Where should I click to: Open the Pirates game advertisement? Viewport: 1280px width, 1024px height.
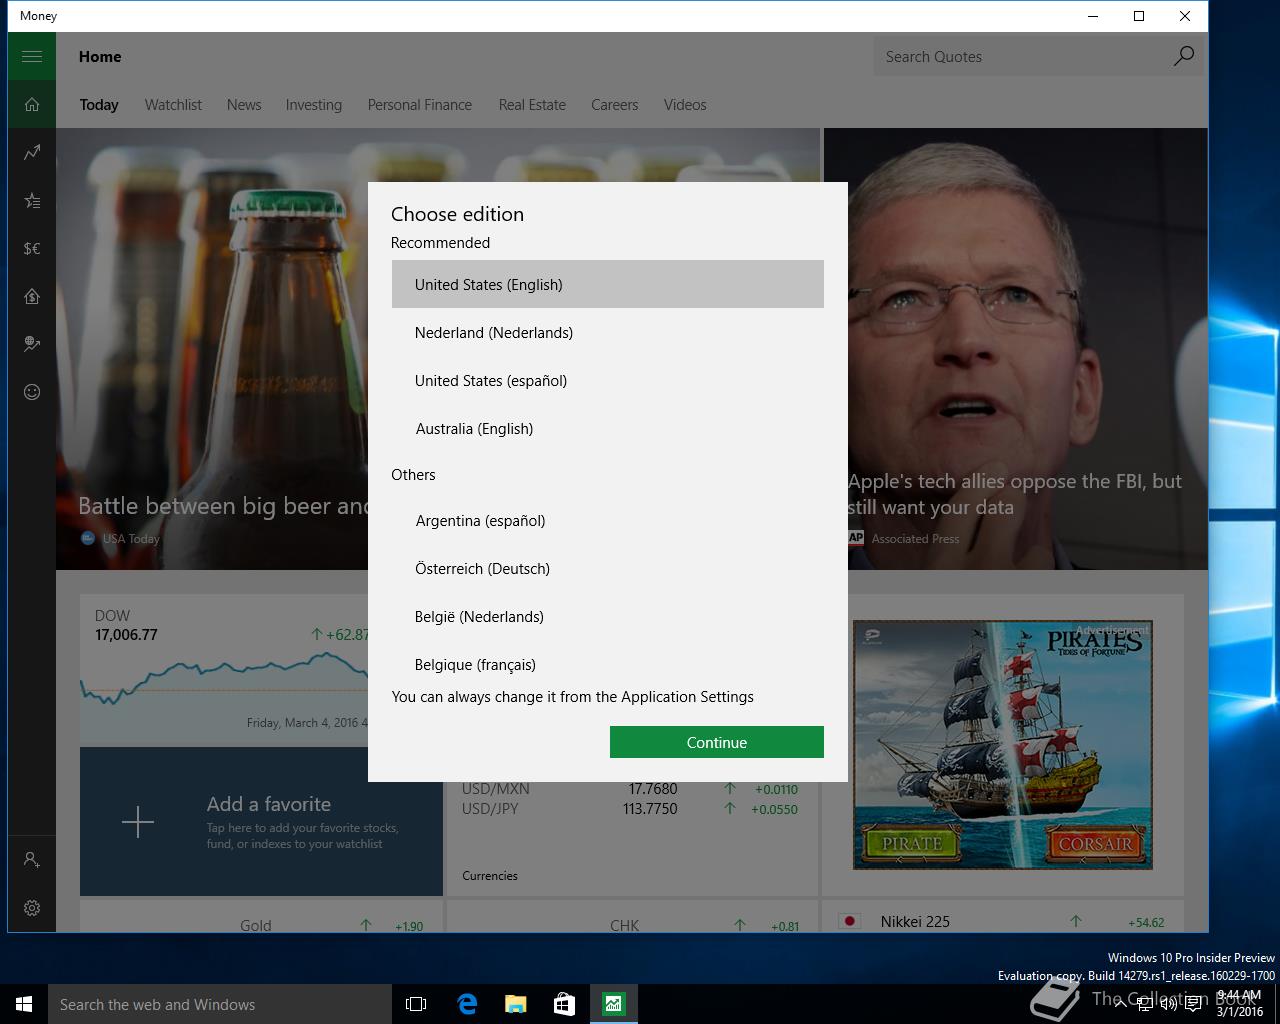click(x=1003, y=745)
